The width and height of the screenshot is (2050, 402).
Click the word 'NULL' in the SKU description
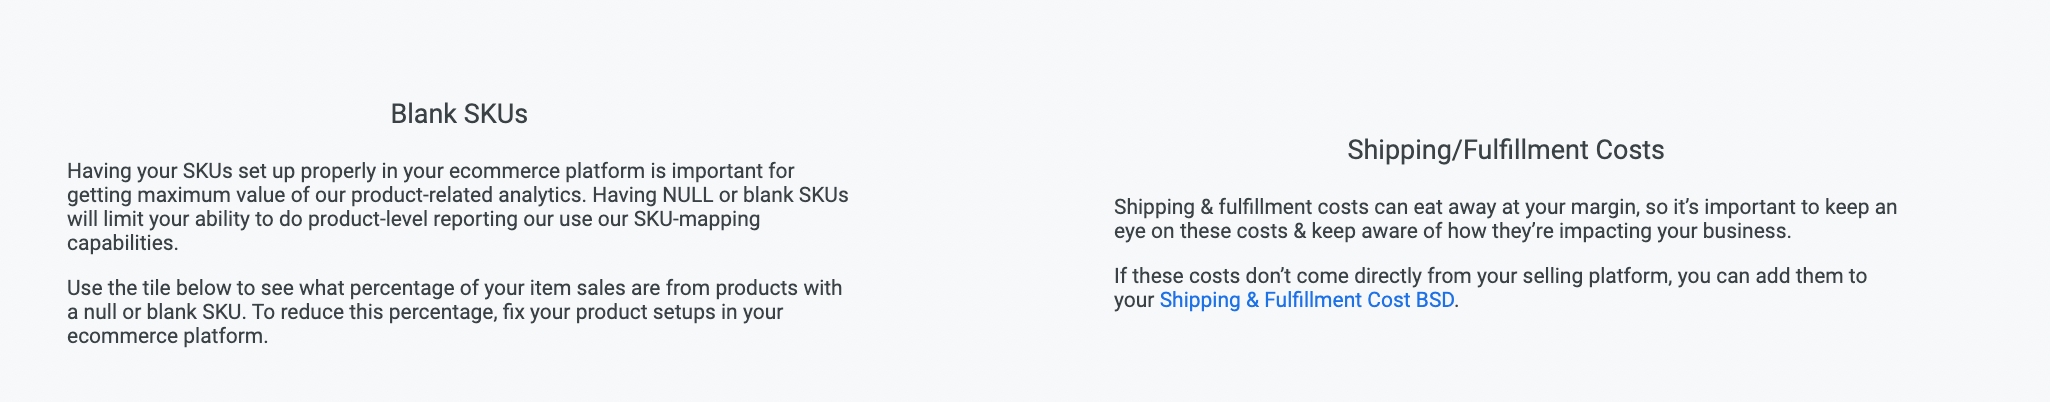(688, 195)
